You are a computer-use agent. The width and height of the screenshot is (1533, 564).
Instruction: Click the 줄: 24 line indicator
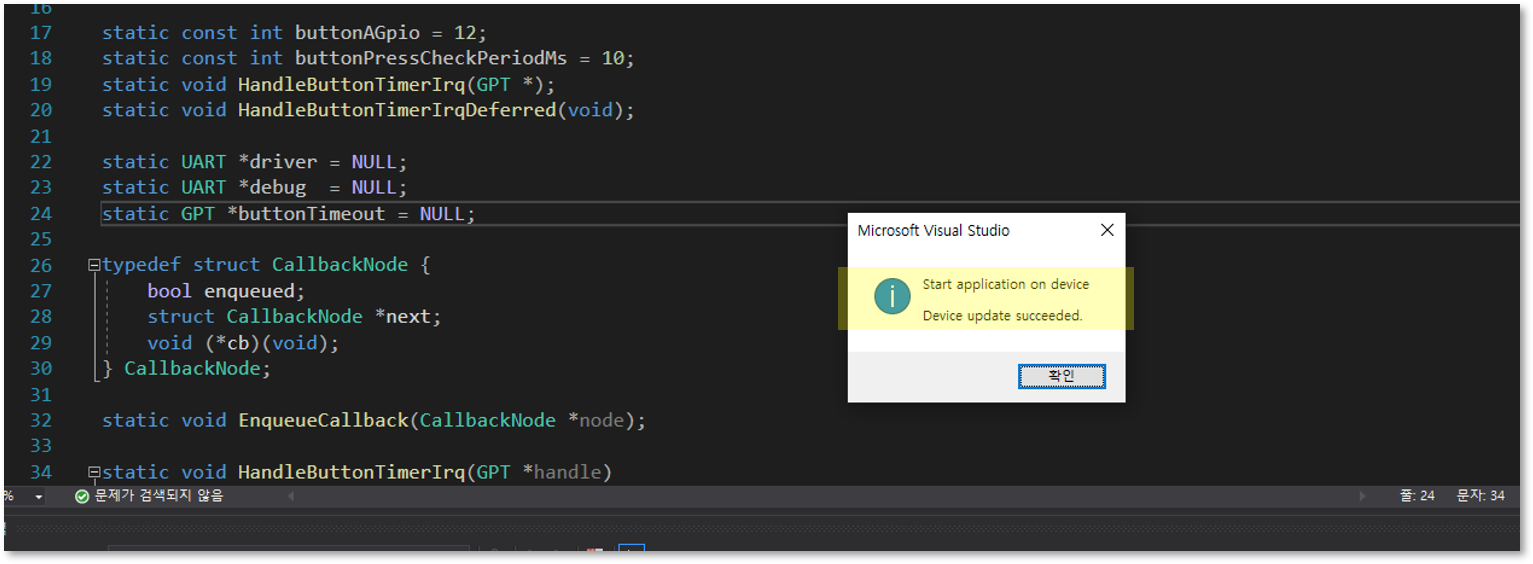coord(1418,496)
